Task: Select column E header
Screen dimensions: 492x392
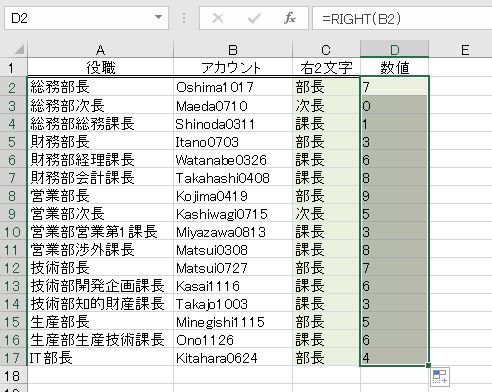Action: (465, 50)
